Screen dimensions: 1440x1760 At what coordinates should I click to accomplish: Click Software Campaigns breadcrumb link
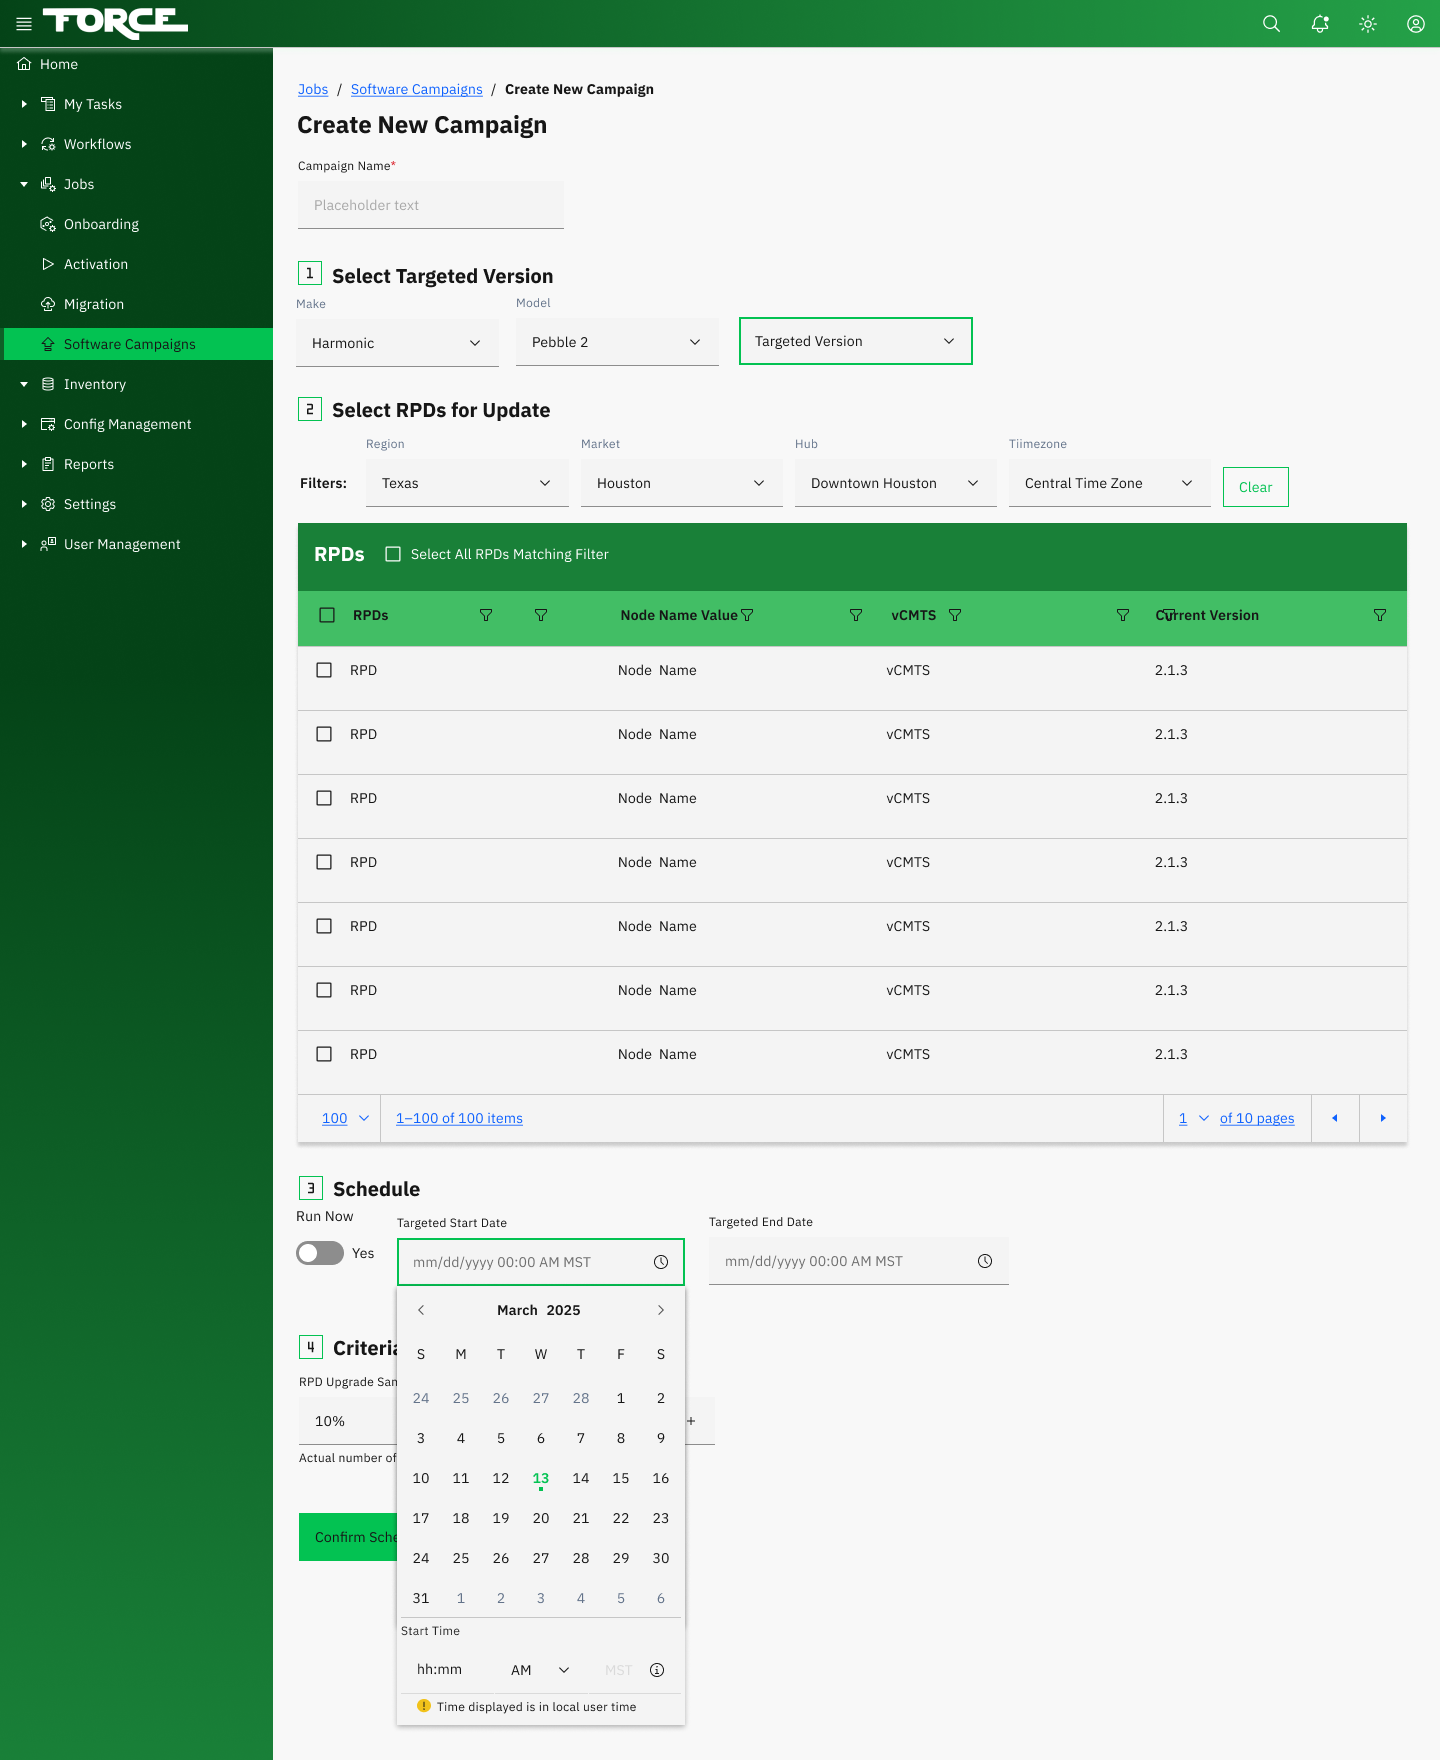(417, 89)
